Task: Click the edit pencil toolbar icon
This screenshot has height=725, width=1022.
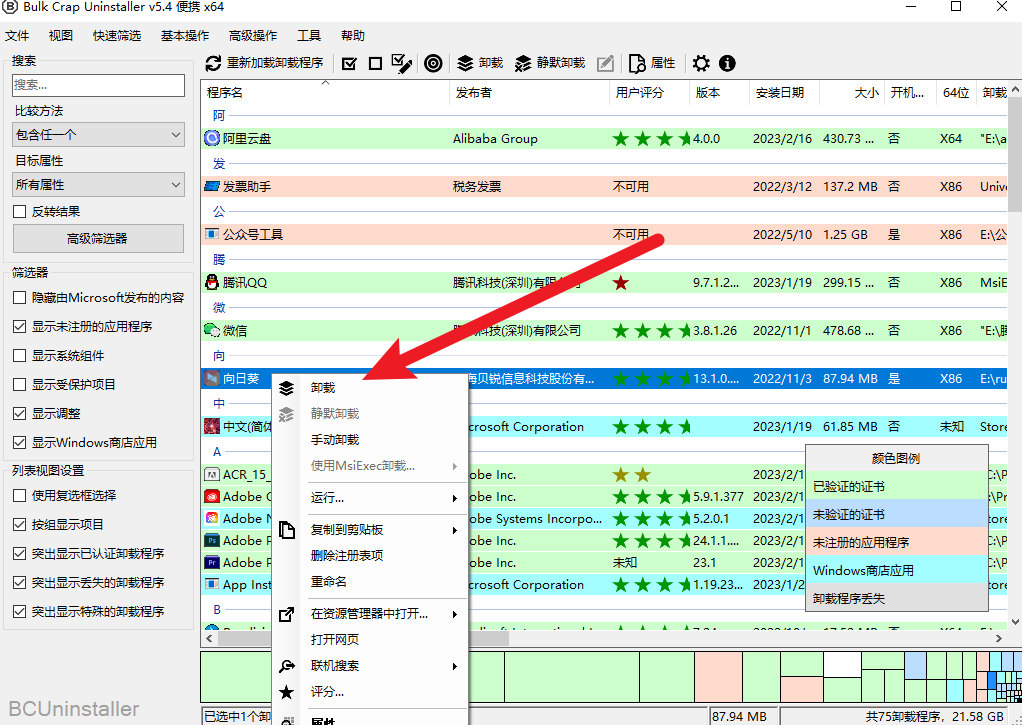Action: point(606,63)
